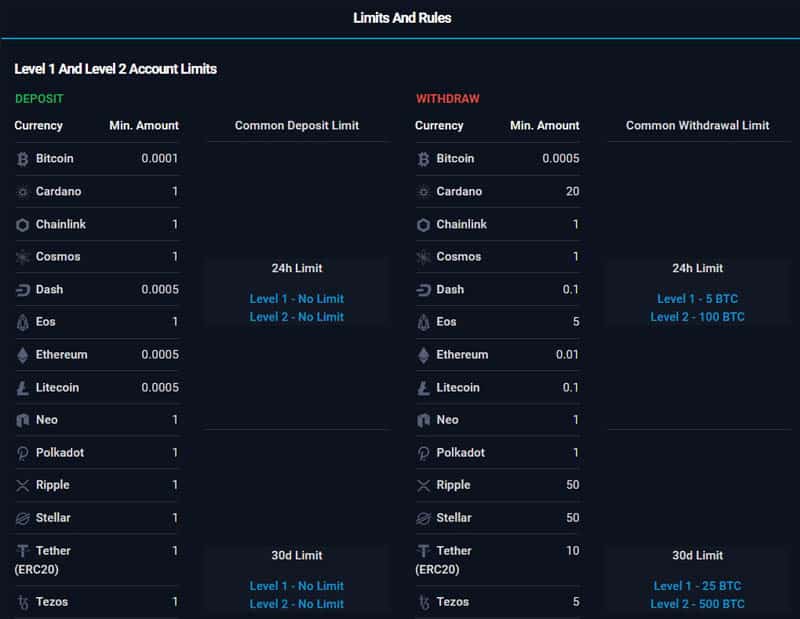Click the green DEPOSIT section heading
The image size is (800, 619).
(39, 99)
